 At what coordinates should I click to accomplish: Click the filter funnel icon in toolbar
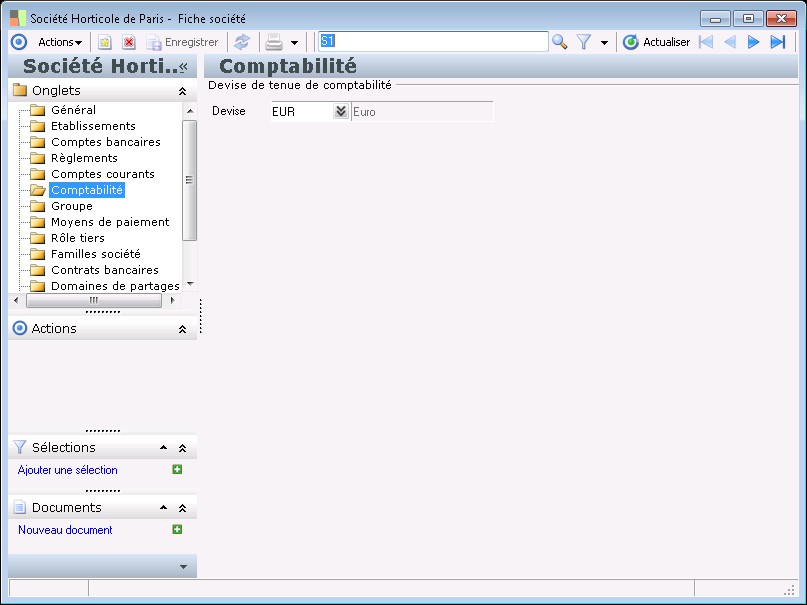coord(584,42)
